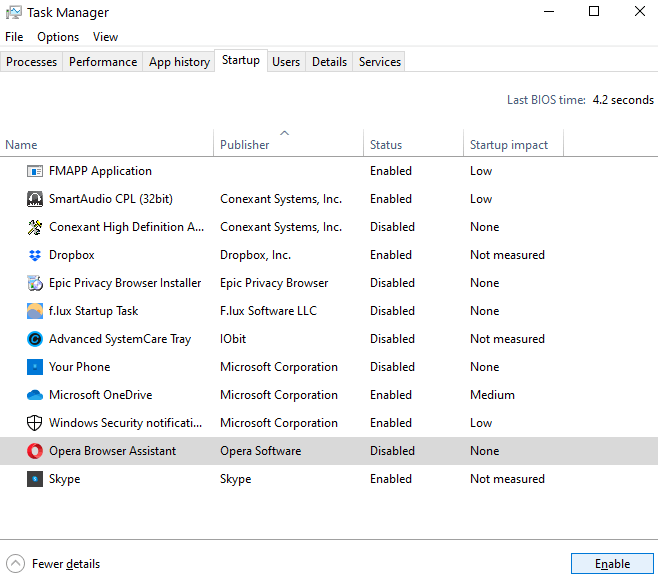Click Opera Browser Assistant Disabled status
Screen dimensions: 658x586
tap(392, 451)
